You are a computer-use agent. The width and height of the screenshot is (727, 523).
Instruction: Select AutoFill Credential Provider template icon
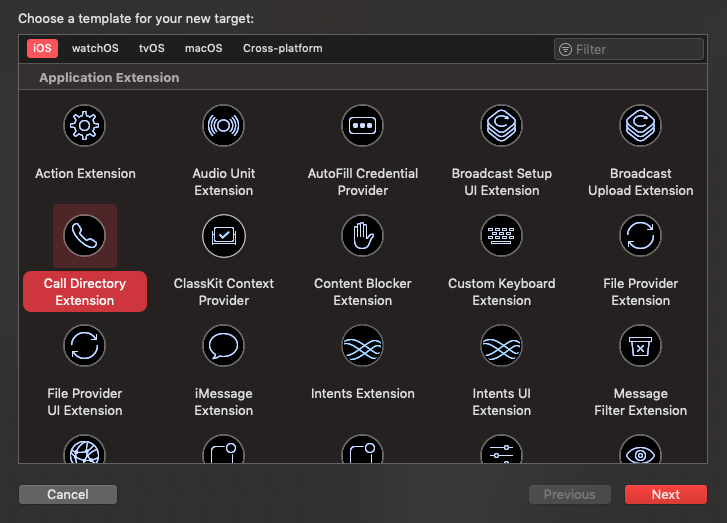pyautogui.click(x=362, y=126)
